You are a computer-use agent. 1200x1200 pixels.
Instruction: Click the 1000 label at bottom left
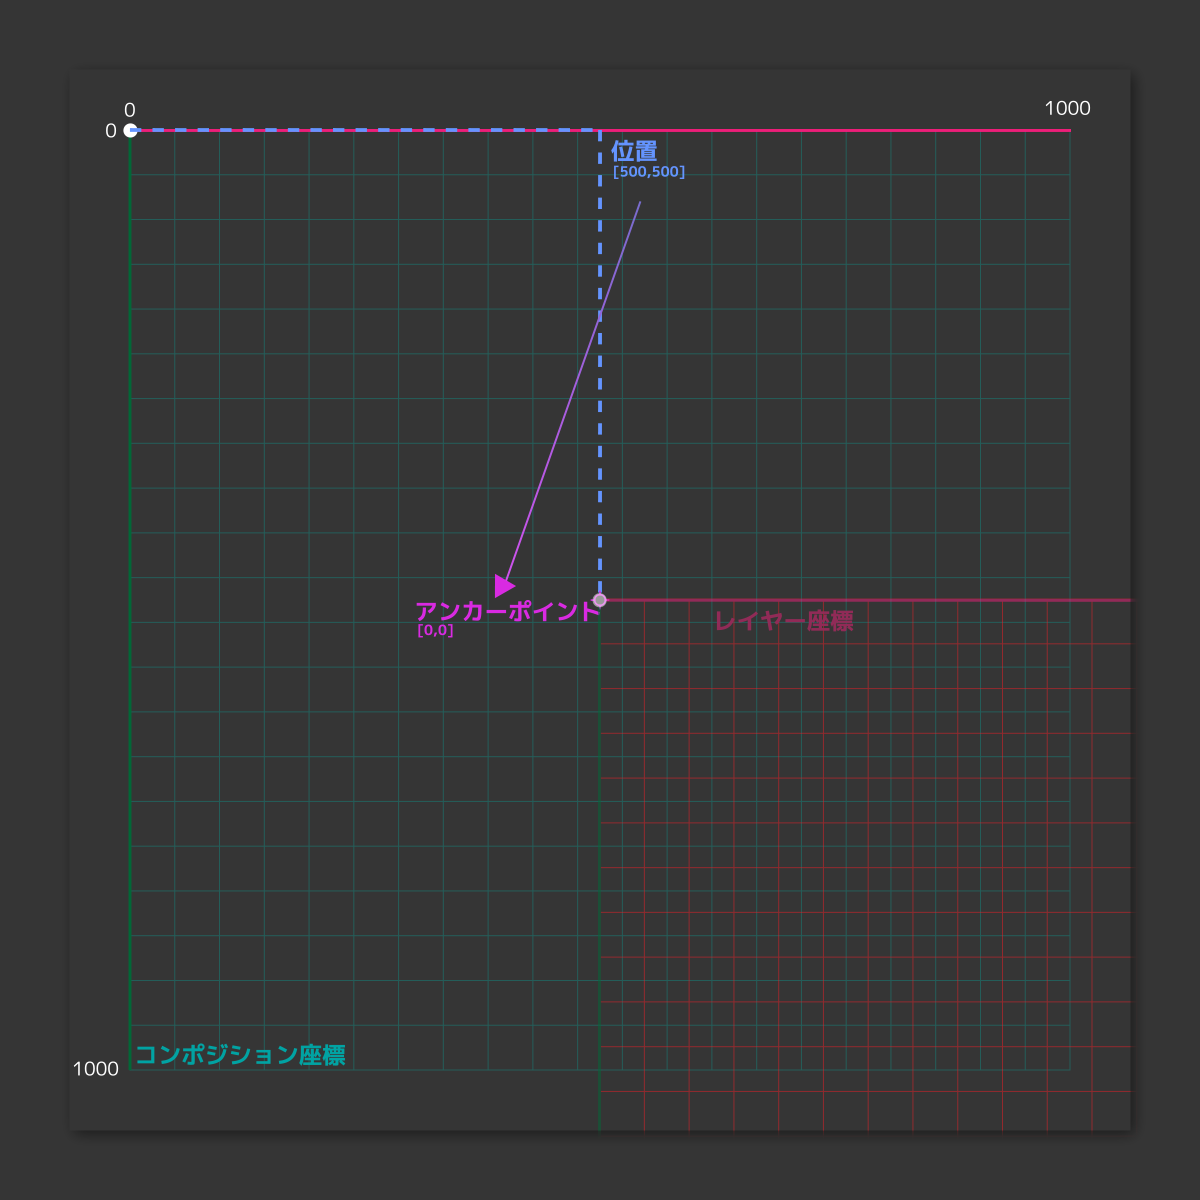pyautogui.click(x=95, y=1069)
